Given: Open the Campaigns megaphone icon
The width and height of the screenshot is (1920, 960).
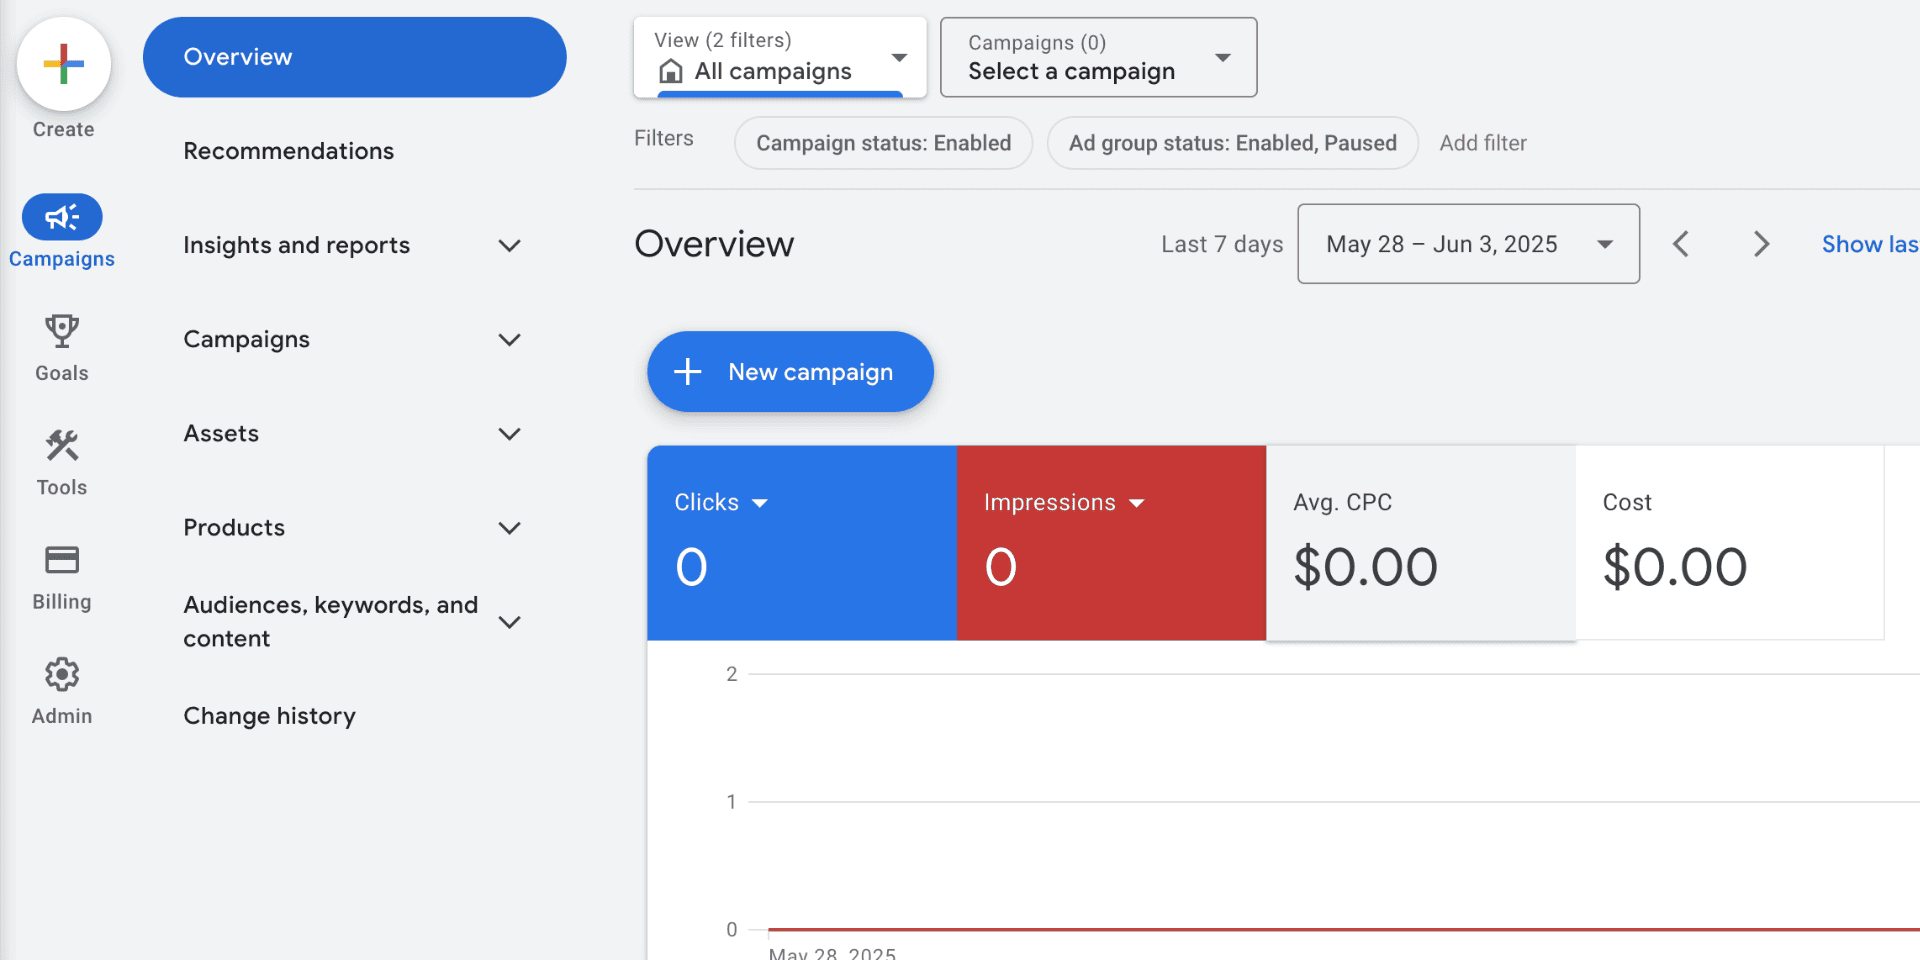Looking at the screenshot, I should 62,218.
